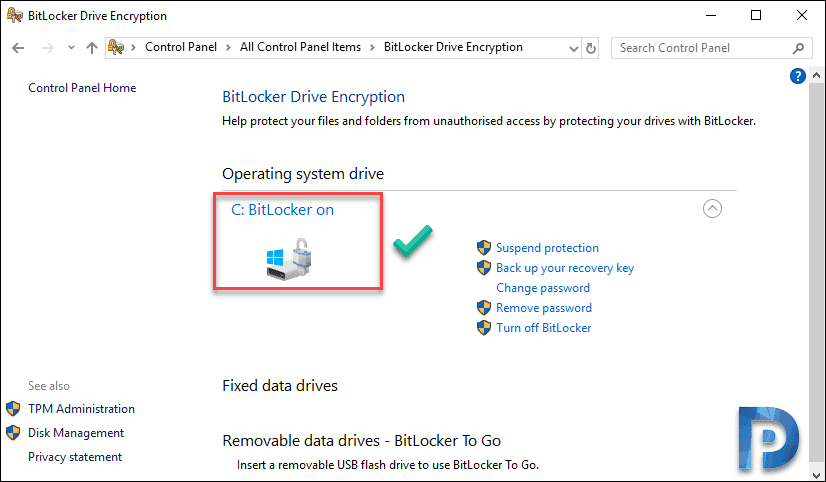Click the shield icon beside Turn off BitLocker
Screen dimensions: 826x482
pos(484,328)
